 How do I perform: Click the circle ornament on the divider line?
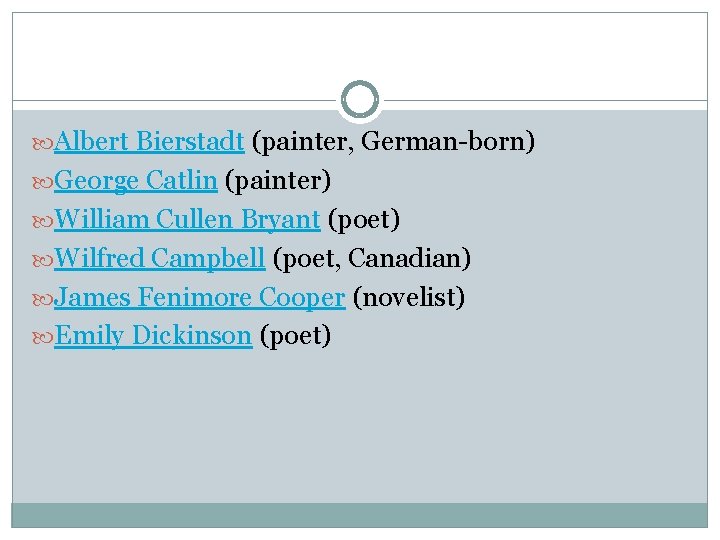[x=360, y=100]
